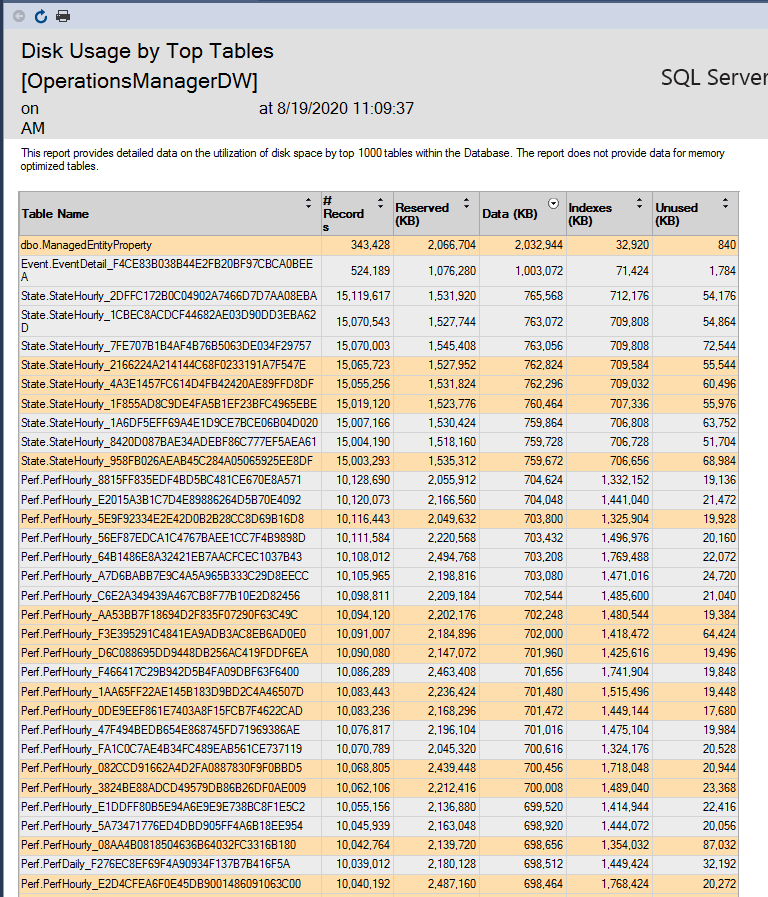Toggle Data (KB) sort order indicator
The image size is (768, 897).
coord(553,204)
